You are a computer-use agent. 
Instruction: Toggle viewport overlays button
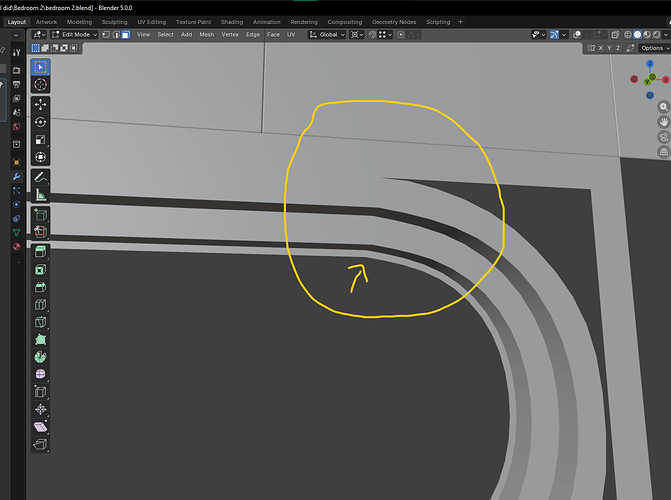click(577, 35)
